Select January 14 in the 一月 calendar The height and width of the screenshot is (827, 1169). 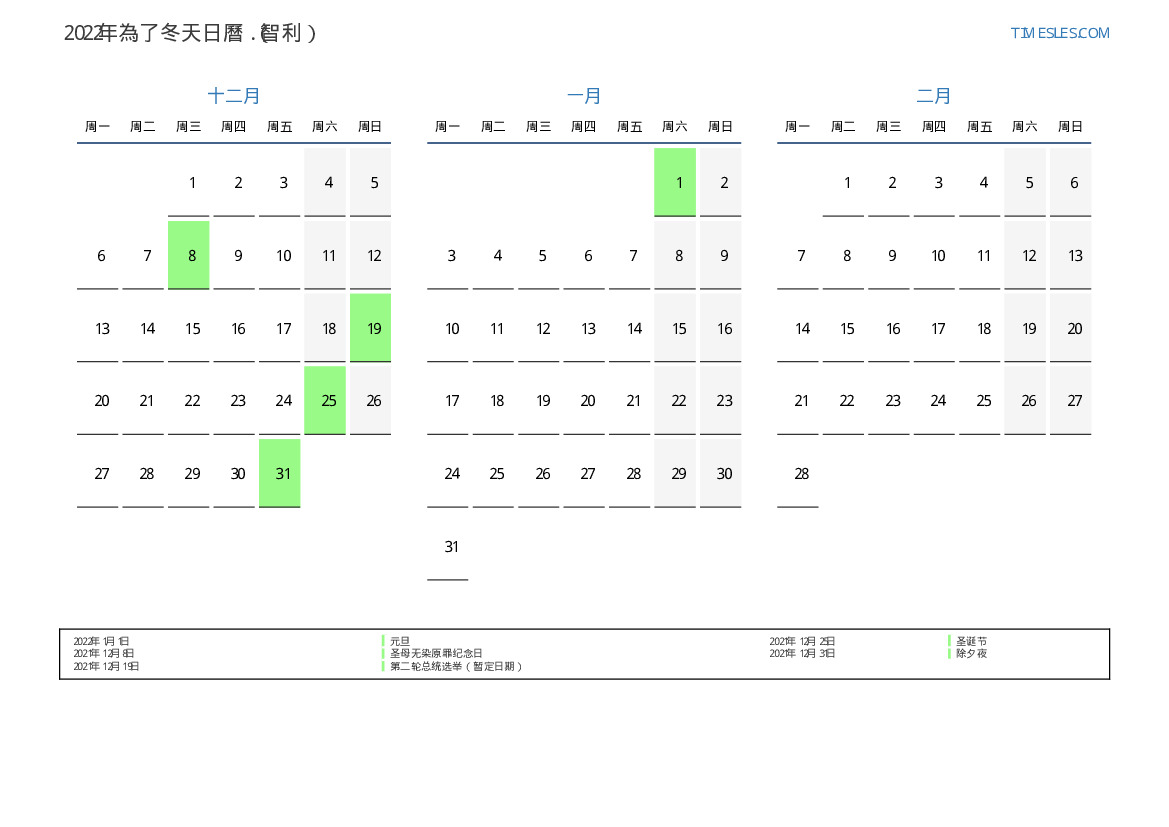[x=630, y=328]
